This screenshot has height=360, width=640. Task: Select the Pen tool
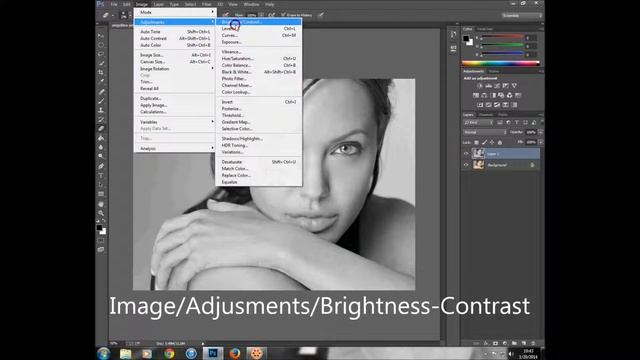101,166
